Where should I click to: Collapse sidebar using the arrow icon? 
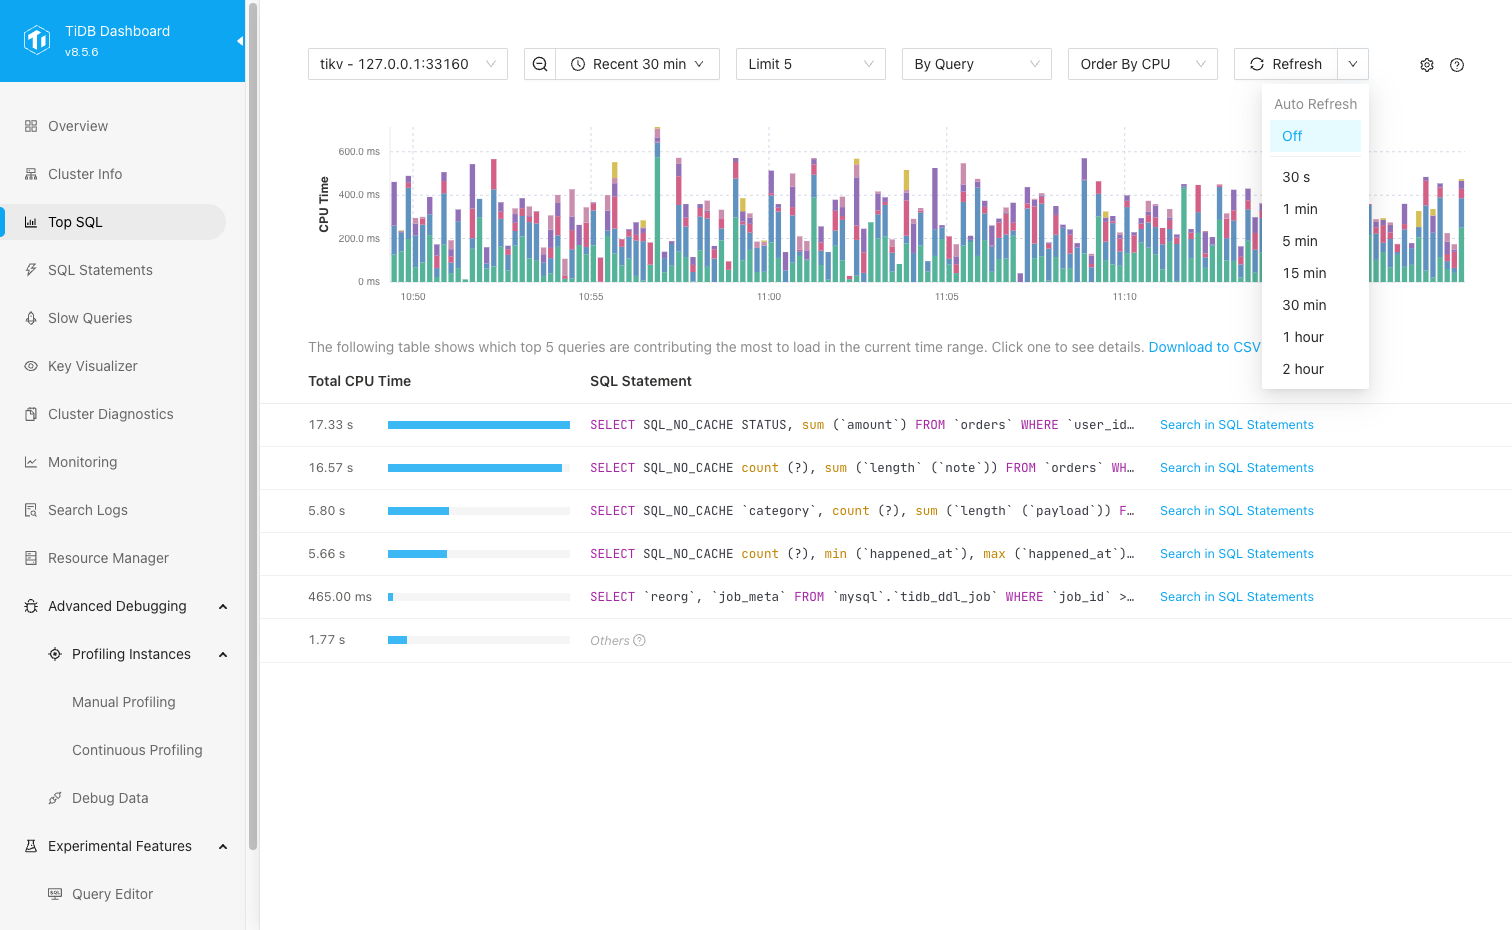tap(239, 41)
